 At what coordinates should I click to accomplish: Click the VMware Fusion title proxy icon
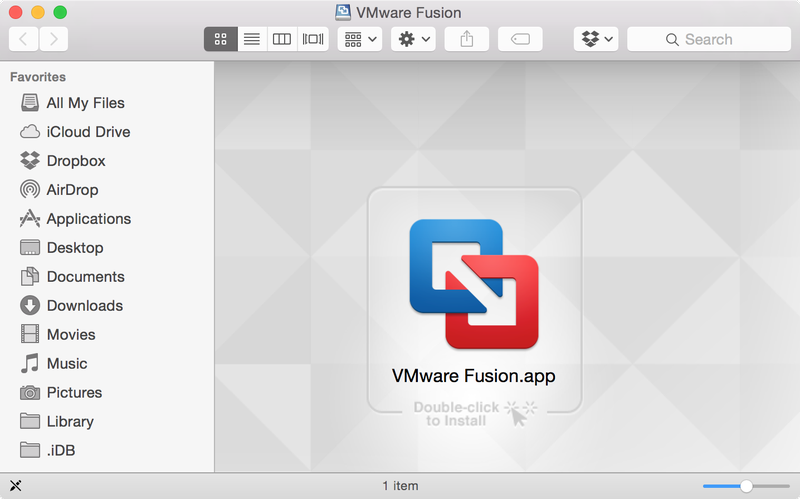pos(343,12)
